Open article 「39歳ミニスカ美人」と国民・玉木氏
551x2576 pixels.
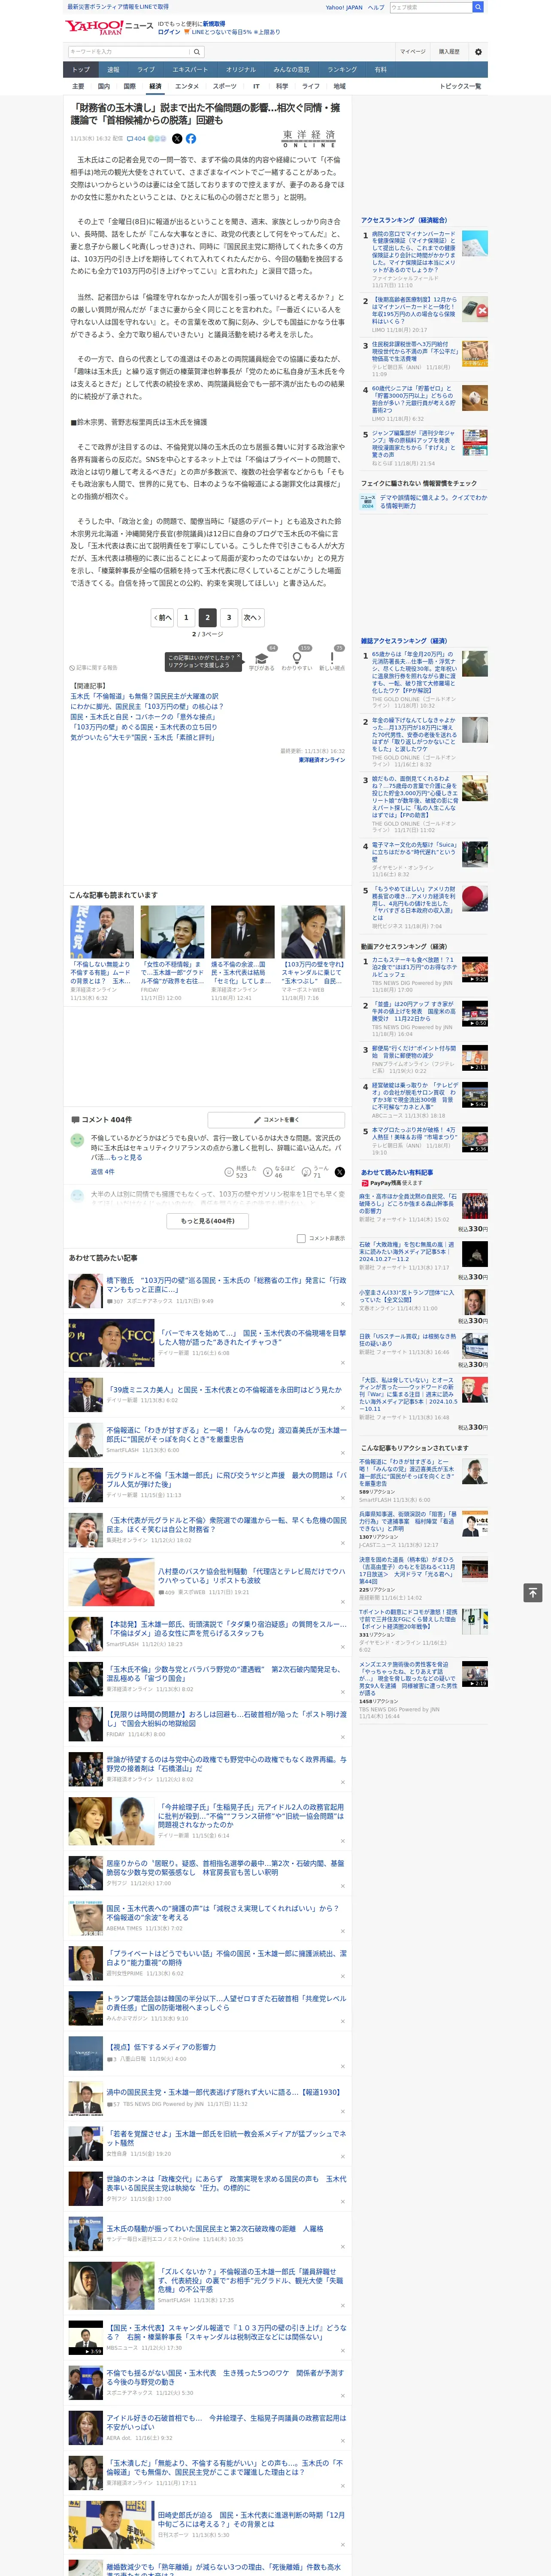[223, 1390]
